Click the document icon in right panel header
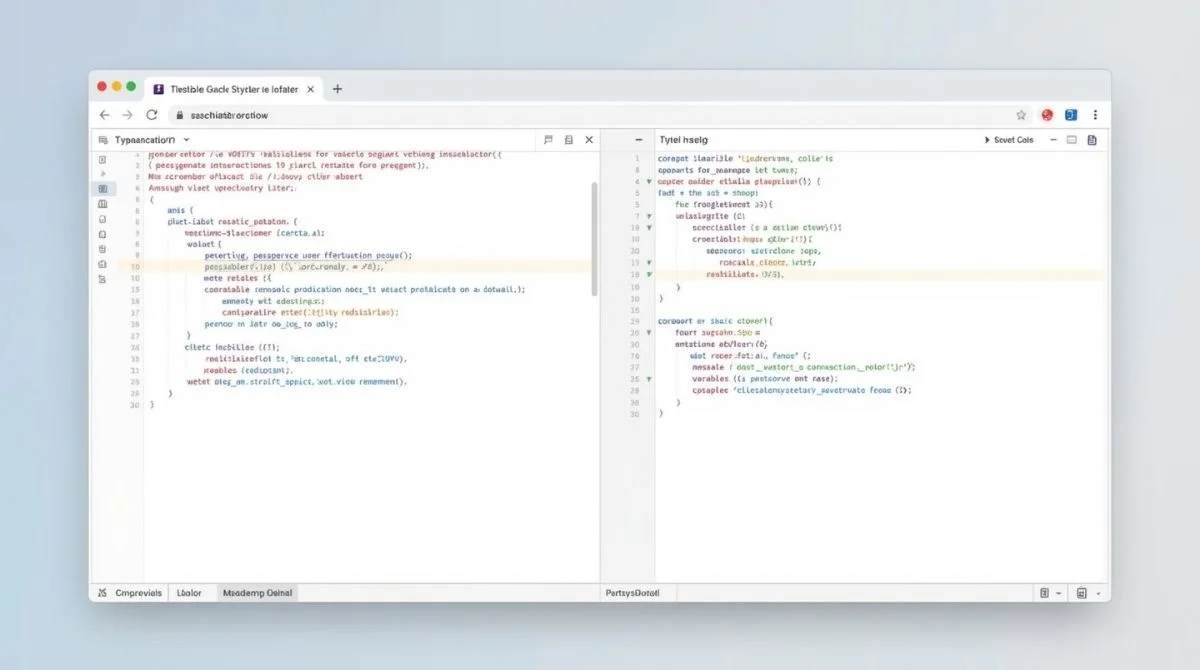1200x670 pixels. click(x=1092, y=140)
